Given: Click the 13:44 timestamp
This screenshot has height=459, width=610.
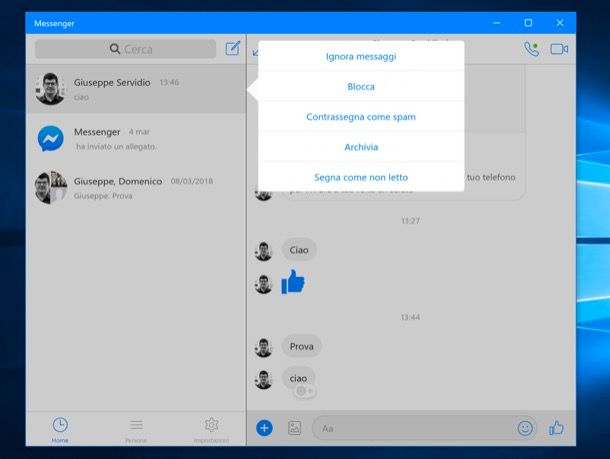Looking at the screenshot, I should [x=410, y=317].
